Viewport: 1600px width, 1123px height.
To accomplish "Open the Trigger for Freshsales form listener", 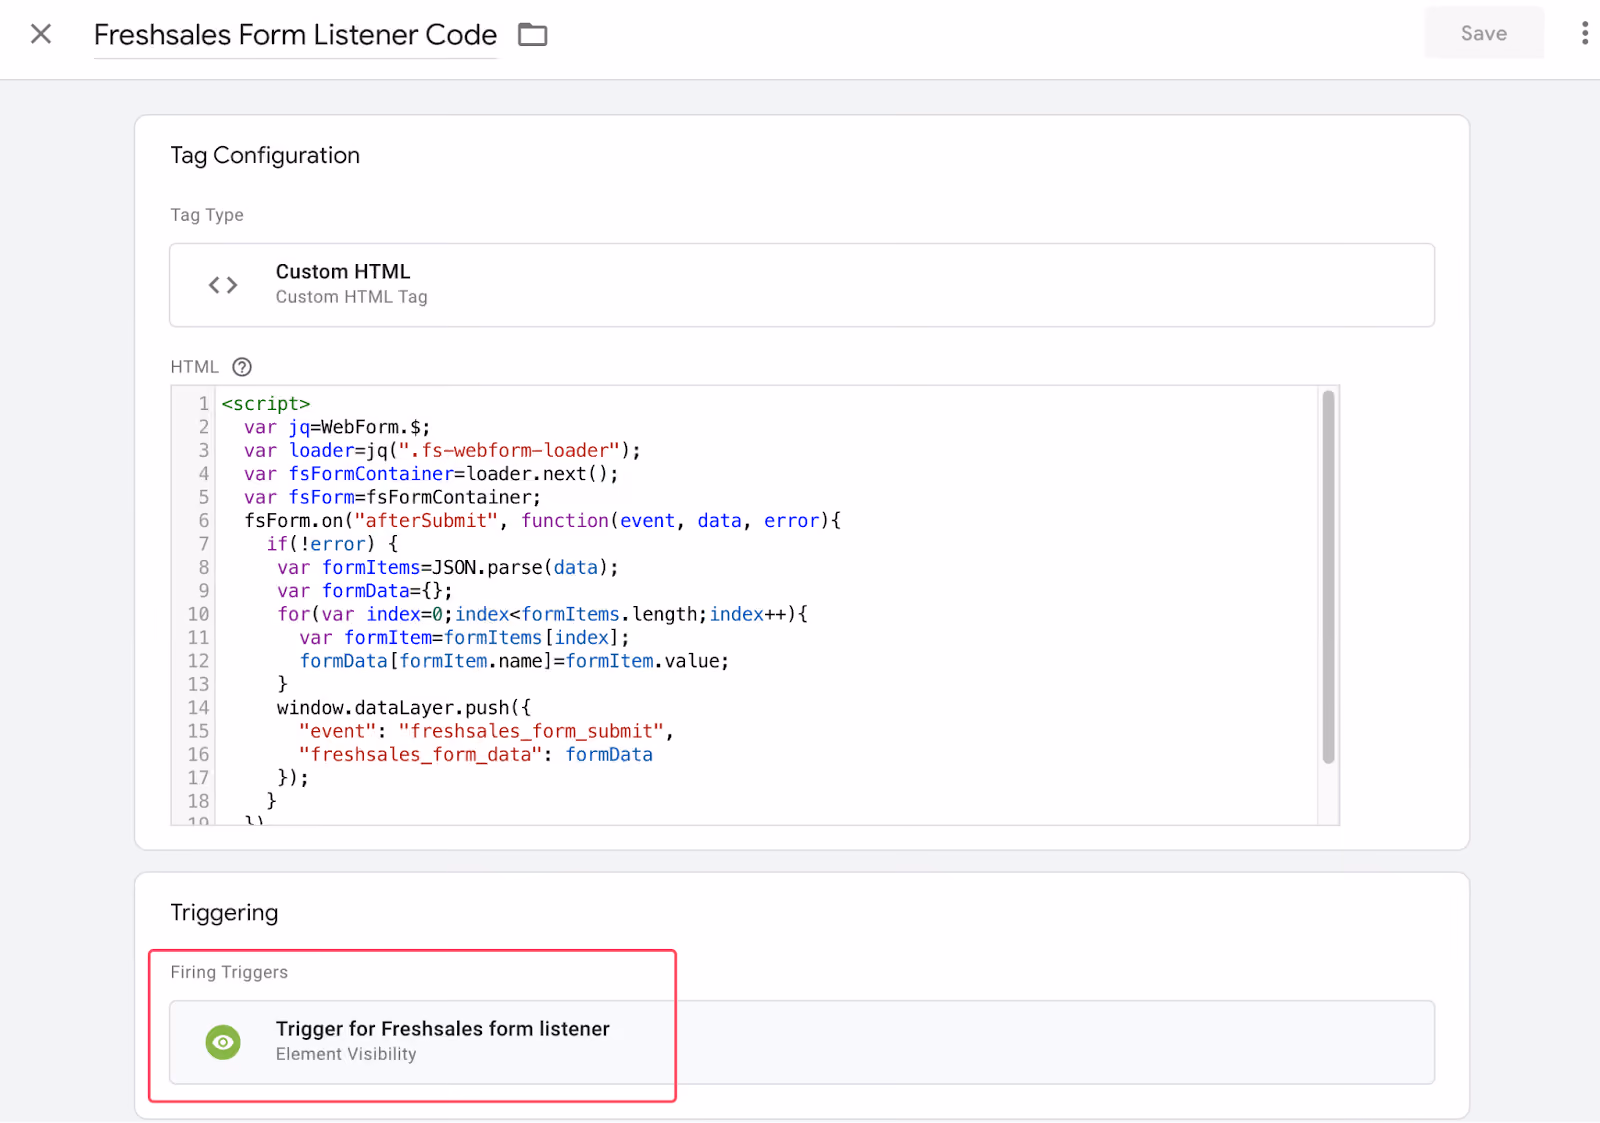I will click(x=801, y=1042).
